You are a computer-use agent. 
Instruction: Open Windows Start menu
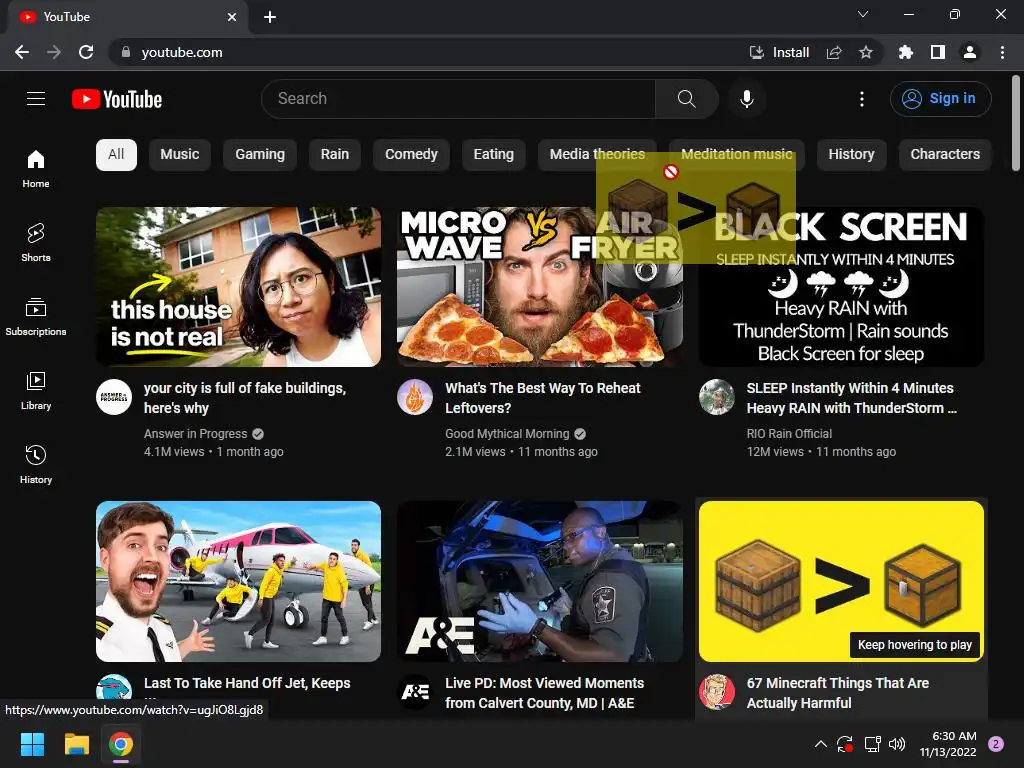pos(32,744)
